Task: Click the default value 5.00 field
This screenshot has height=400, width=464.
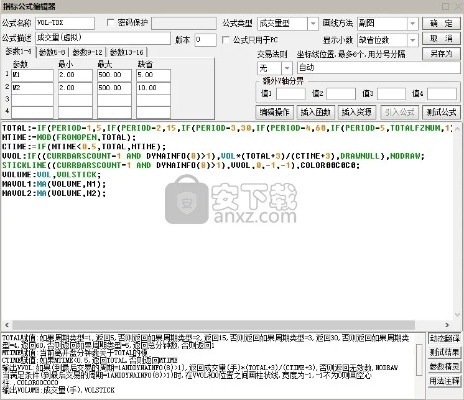Action: (x=154, y=75)
